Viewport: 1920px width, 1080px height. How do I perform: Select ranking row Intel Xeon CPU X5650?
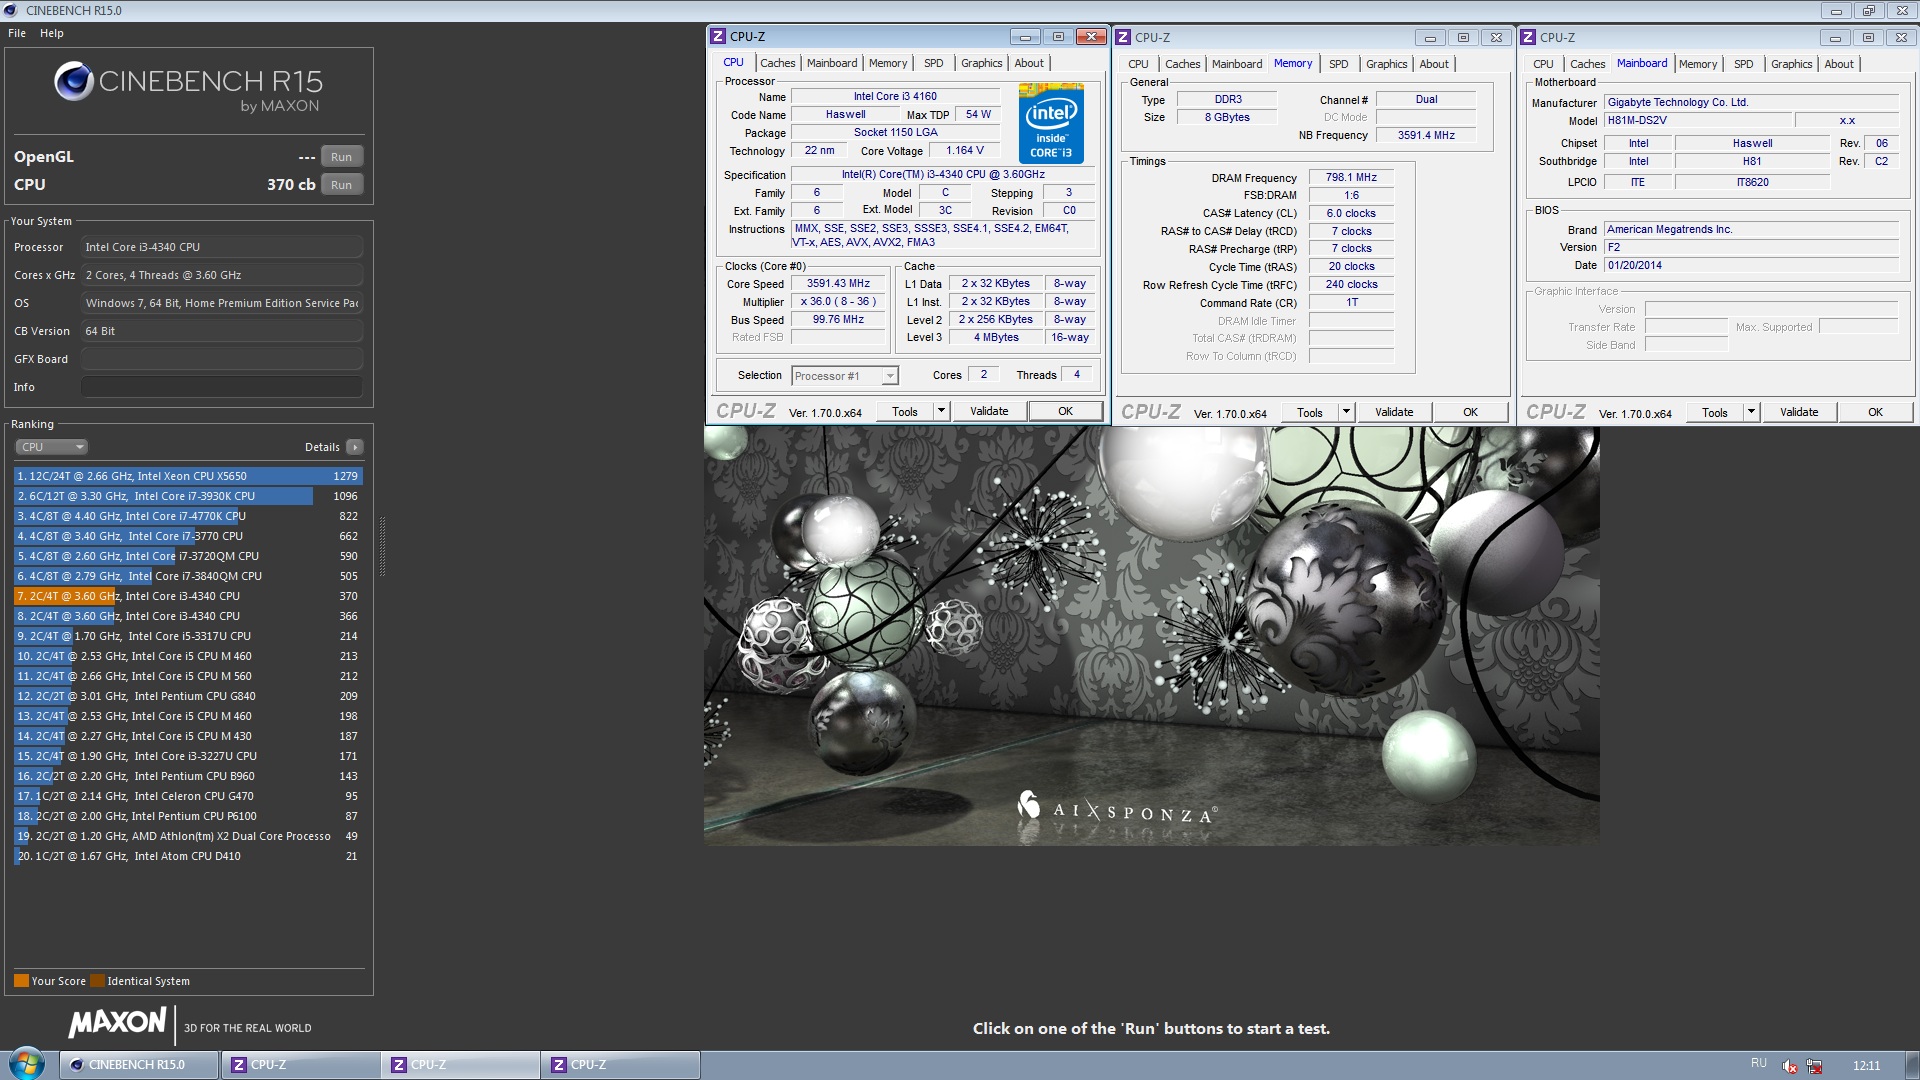click(x=188, y=476)
